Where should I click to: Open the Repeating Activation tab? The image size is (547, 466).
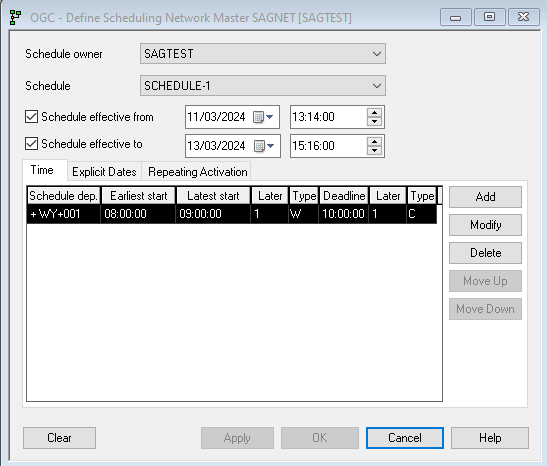pos(197,172)
